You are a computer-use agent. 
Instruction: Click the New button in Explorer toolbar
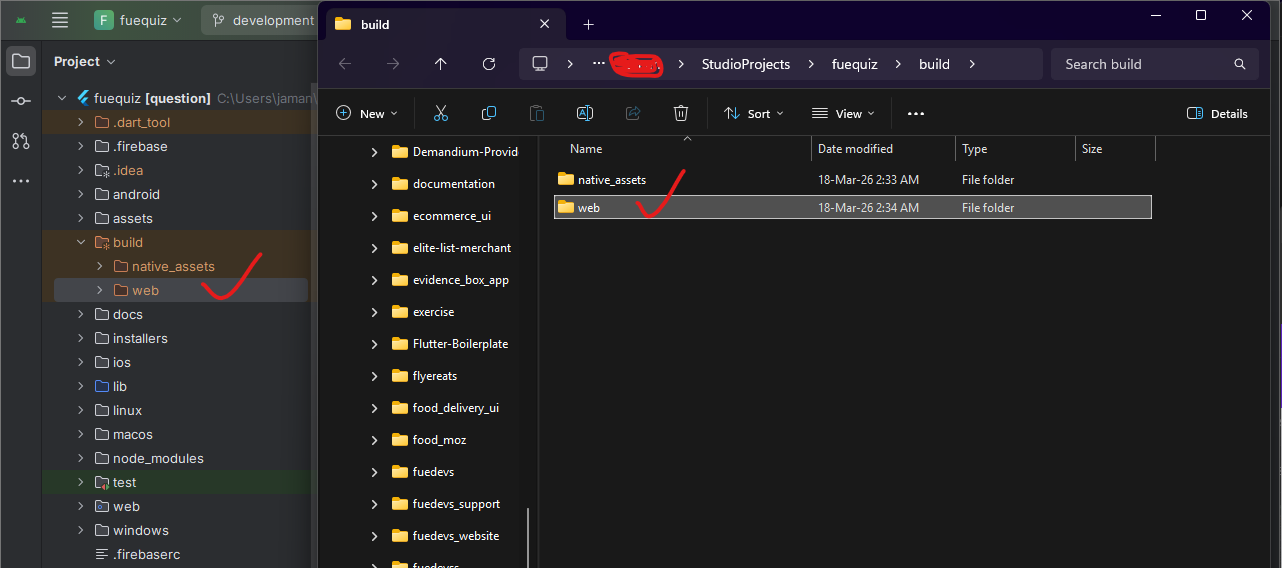366,113
